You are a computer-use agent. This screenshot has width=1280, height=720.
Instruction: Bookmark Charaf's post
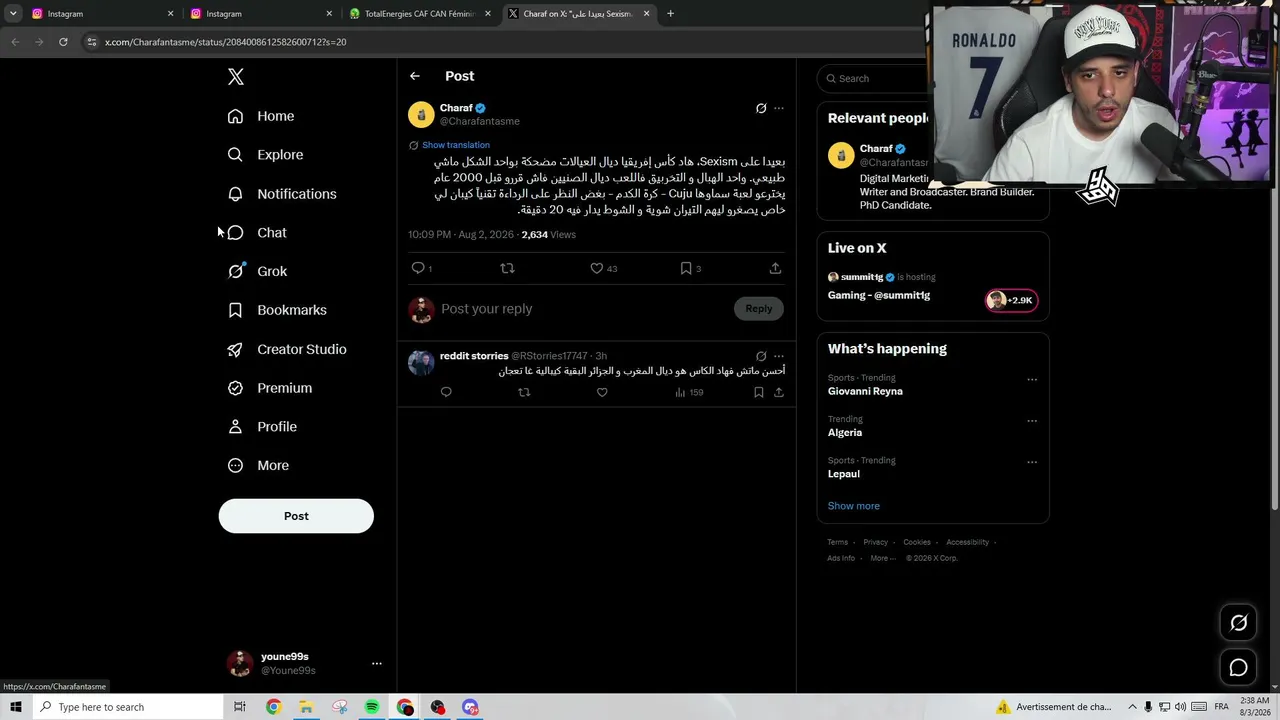(686, 268)
